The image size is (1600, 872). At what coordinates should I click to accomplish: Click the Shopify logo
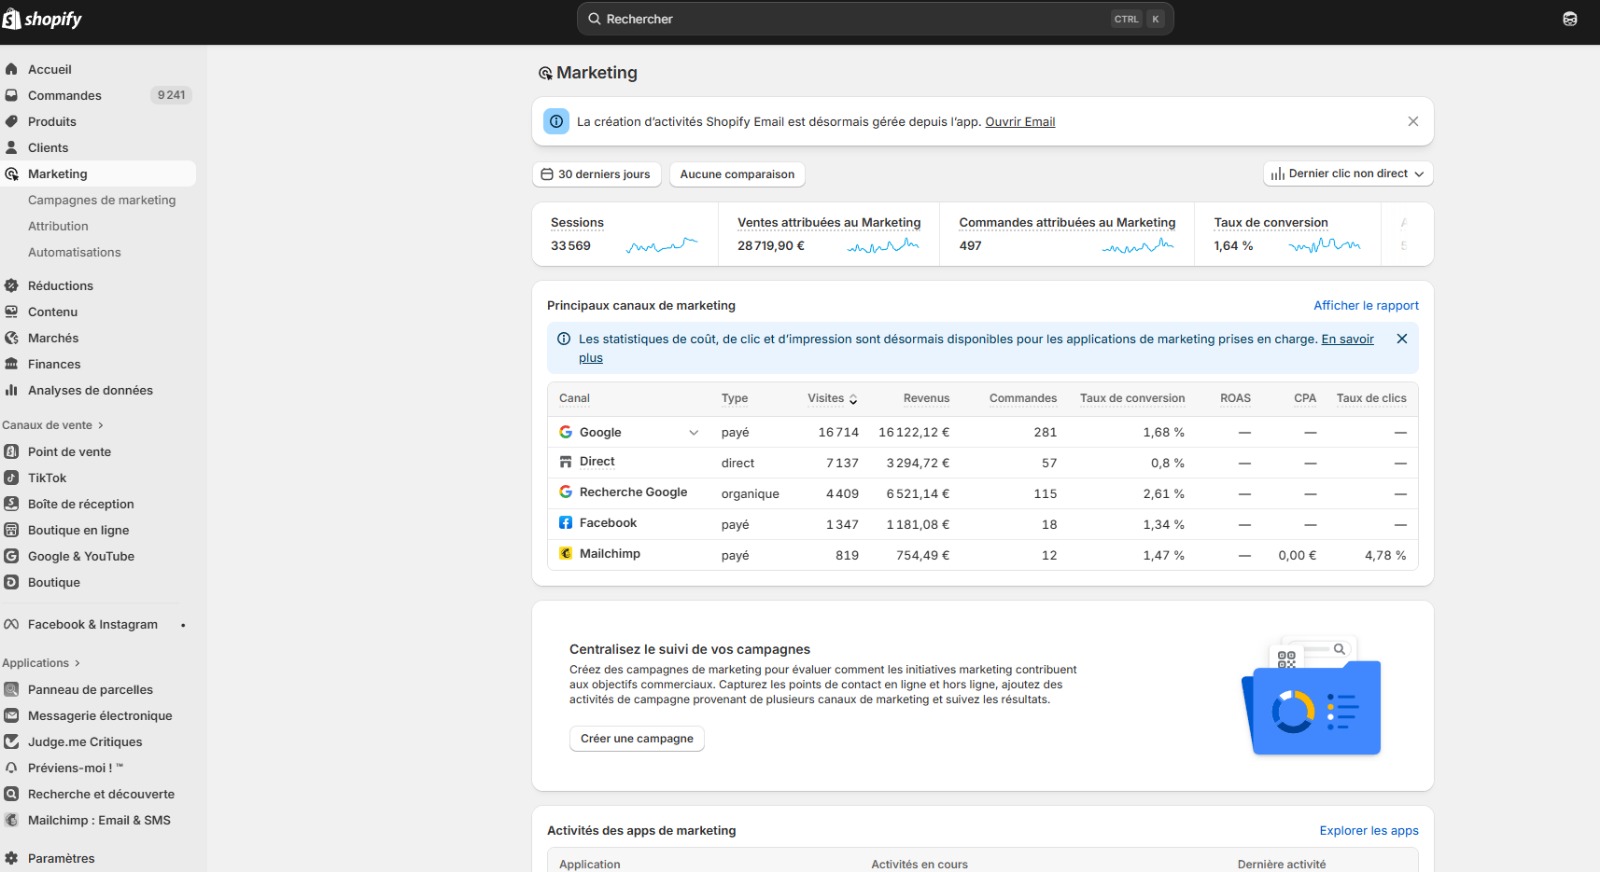point(42,19)
